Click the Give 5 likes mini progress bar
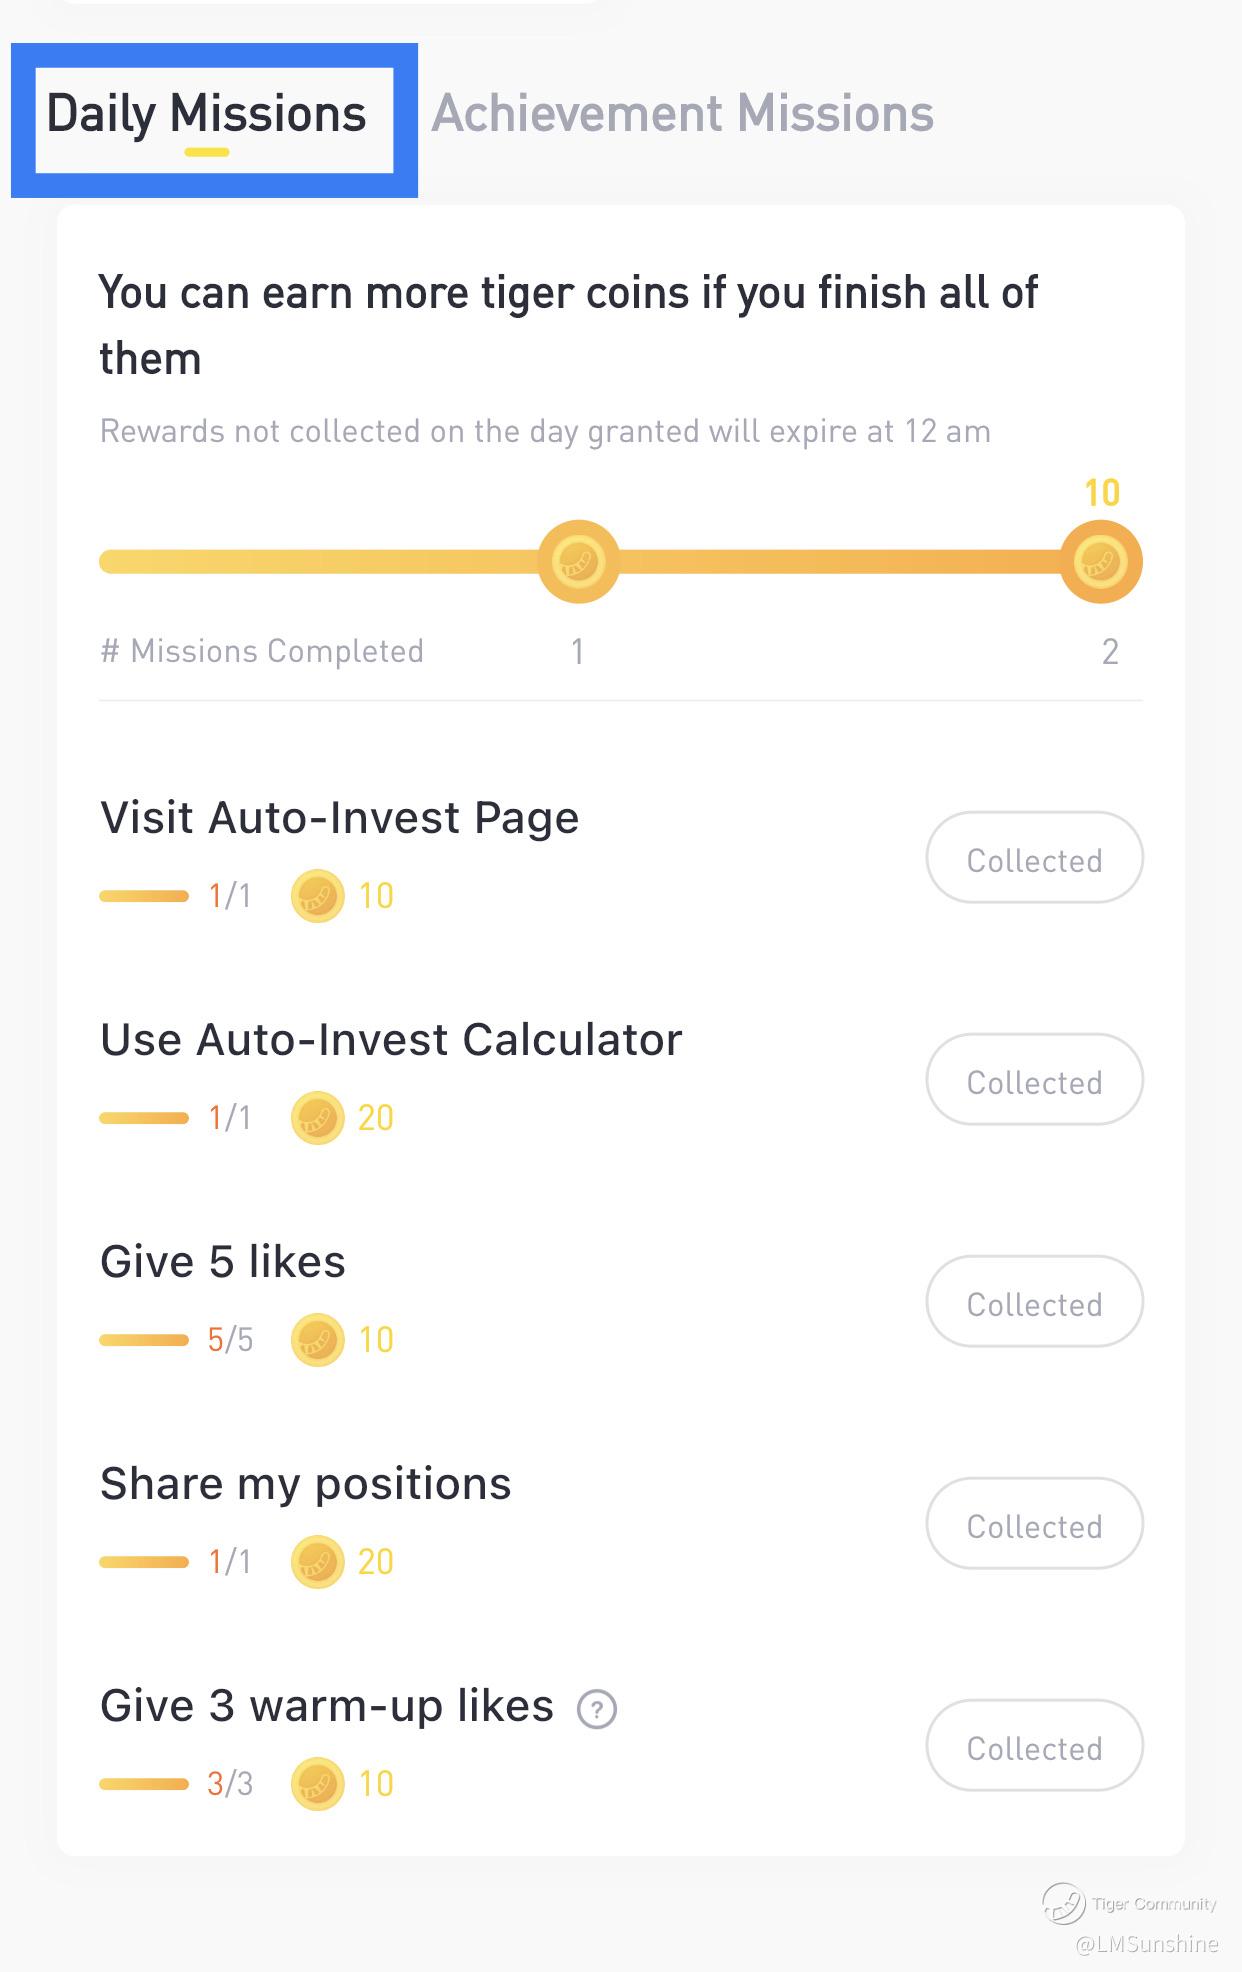Viewport: 1242px width, 1972px height. pos(144,1340)
